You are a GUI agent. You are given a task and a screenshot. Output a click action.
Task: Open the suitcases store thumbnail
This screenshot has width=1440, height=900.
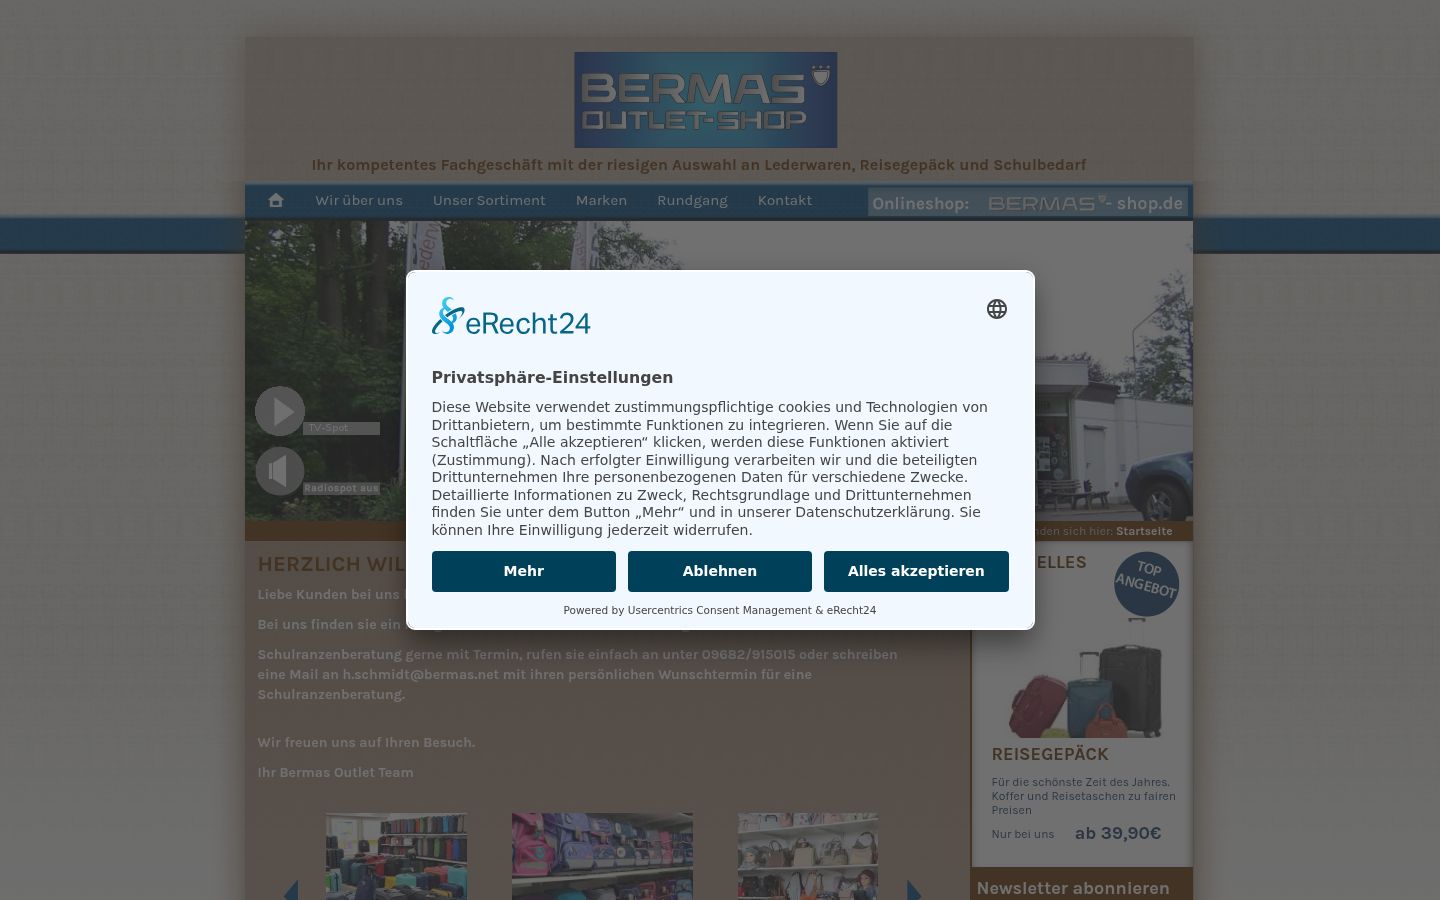(396, 856)
